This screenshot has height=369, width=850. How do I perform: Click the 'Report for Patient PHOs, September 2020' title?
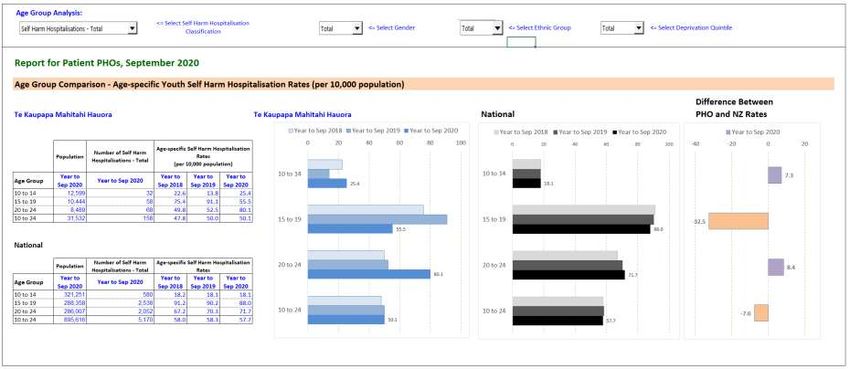(x=107, y=63)
